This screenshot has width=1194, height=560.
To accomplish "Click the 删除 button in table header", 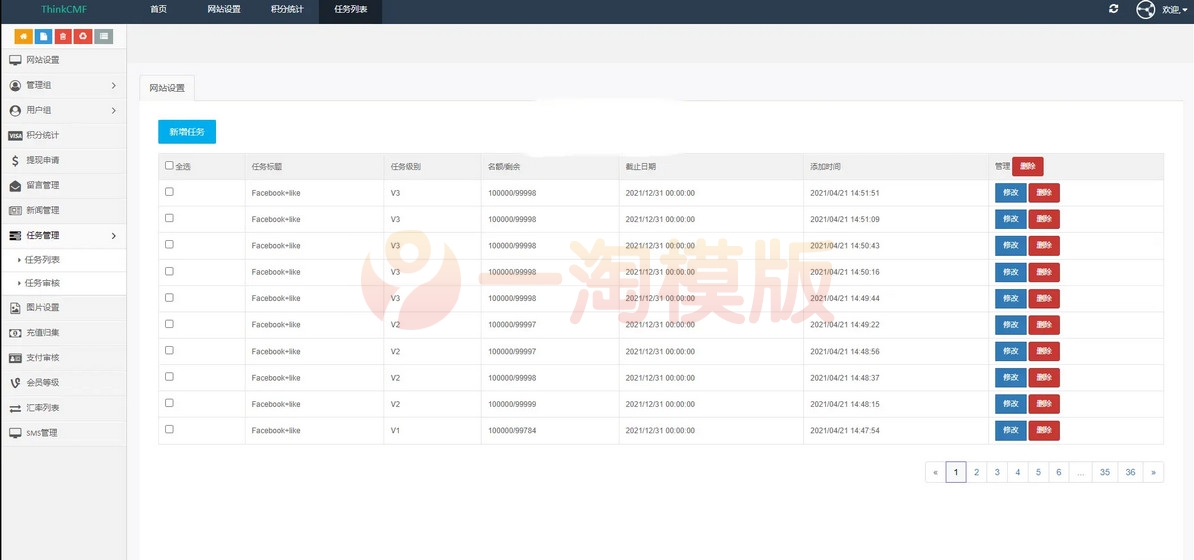I will (x=1027, y=167).
